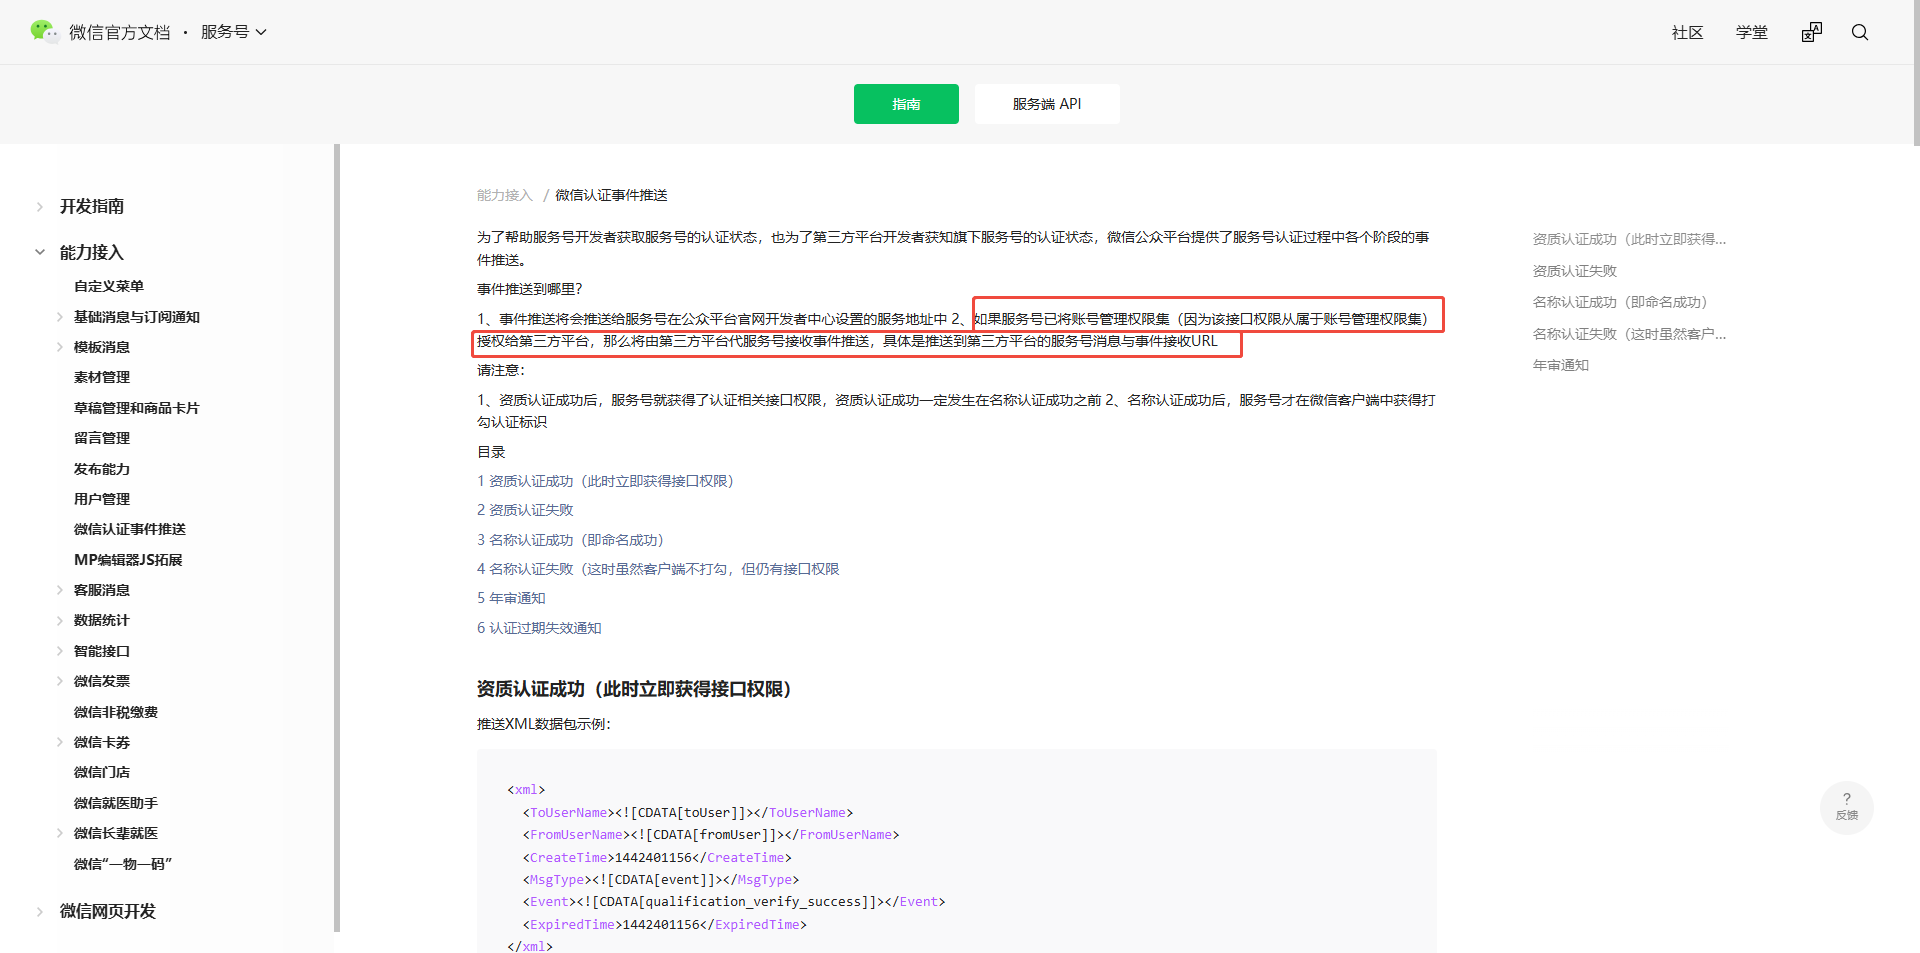Viewport: 1920px width, 953px height.
Task: Click the 能力接入 breadcrumb
Action: (x=505, y=195)
